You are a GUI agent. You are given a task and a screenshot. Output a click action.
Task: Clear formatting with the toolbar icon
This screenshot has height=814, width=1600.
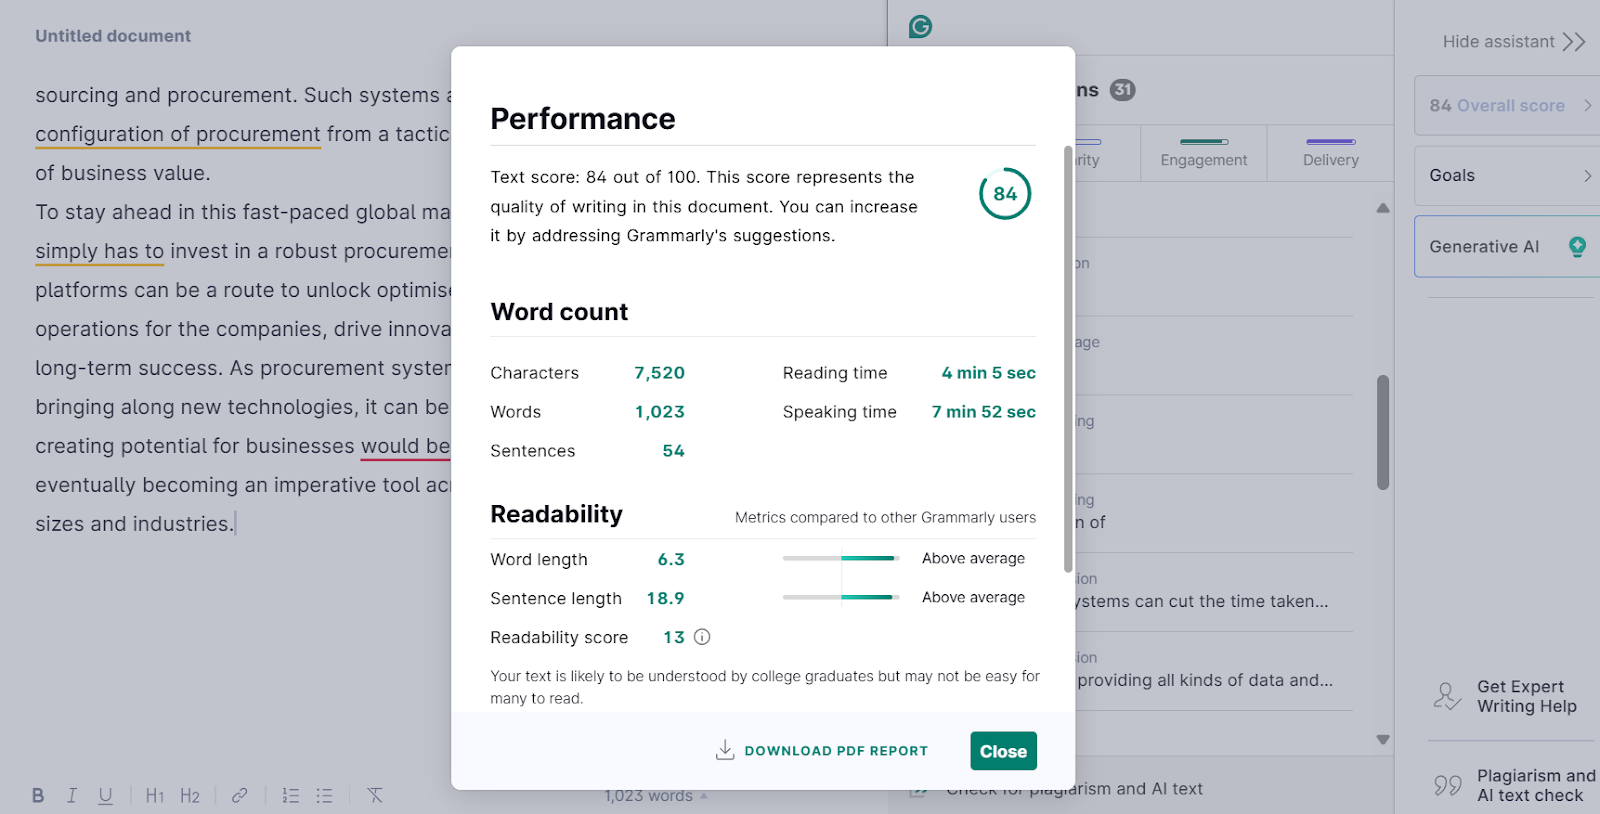(x=375, y=795)
